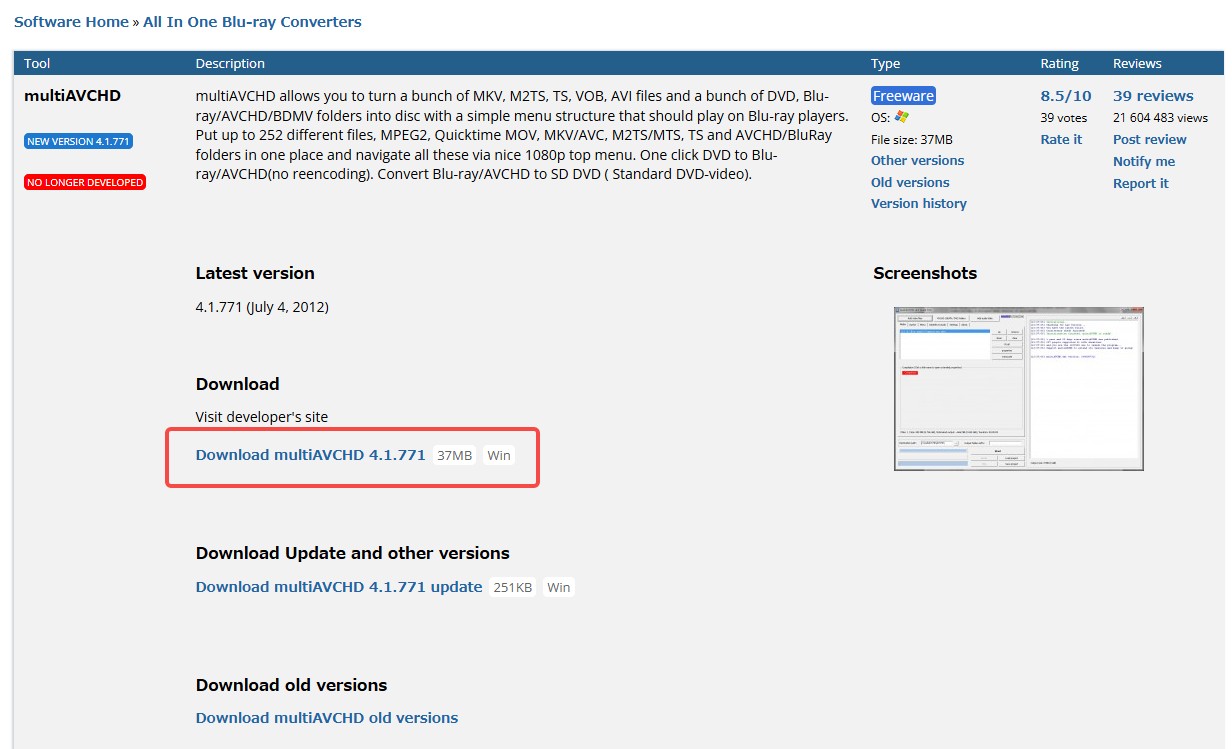Open the 8.5/10 rating link
1232x749 pixels.
click(1066, 96)
